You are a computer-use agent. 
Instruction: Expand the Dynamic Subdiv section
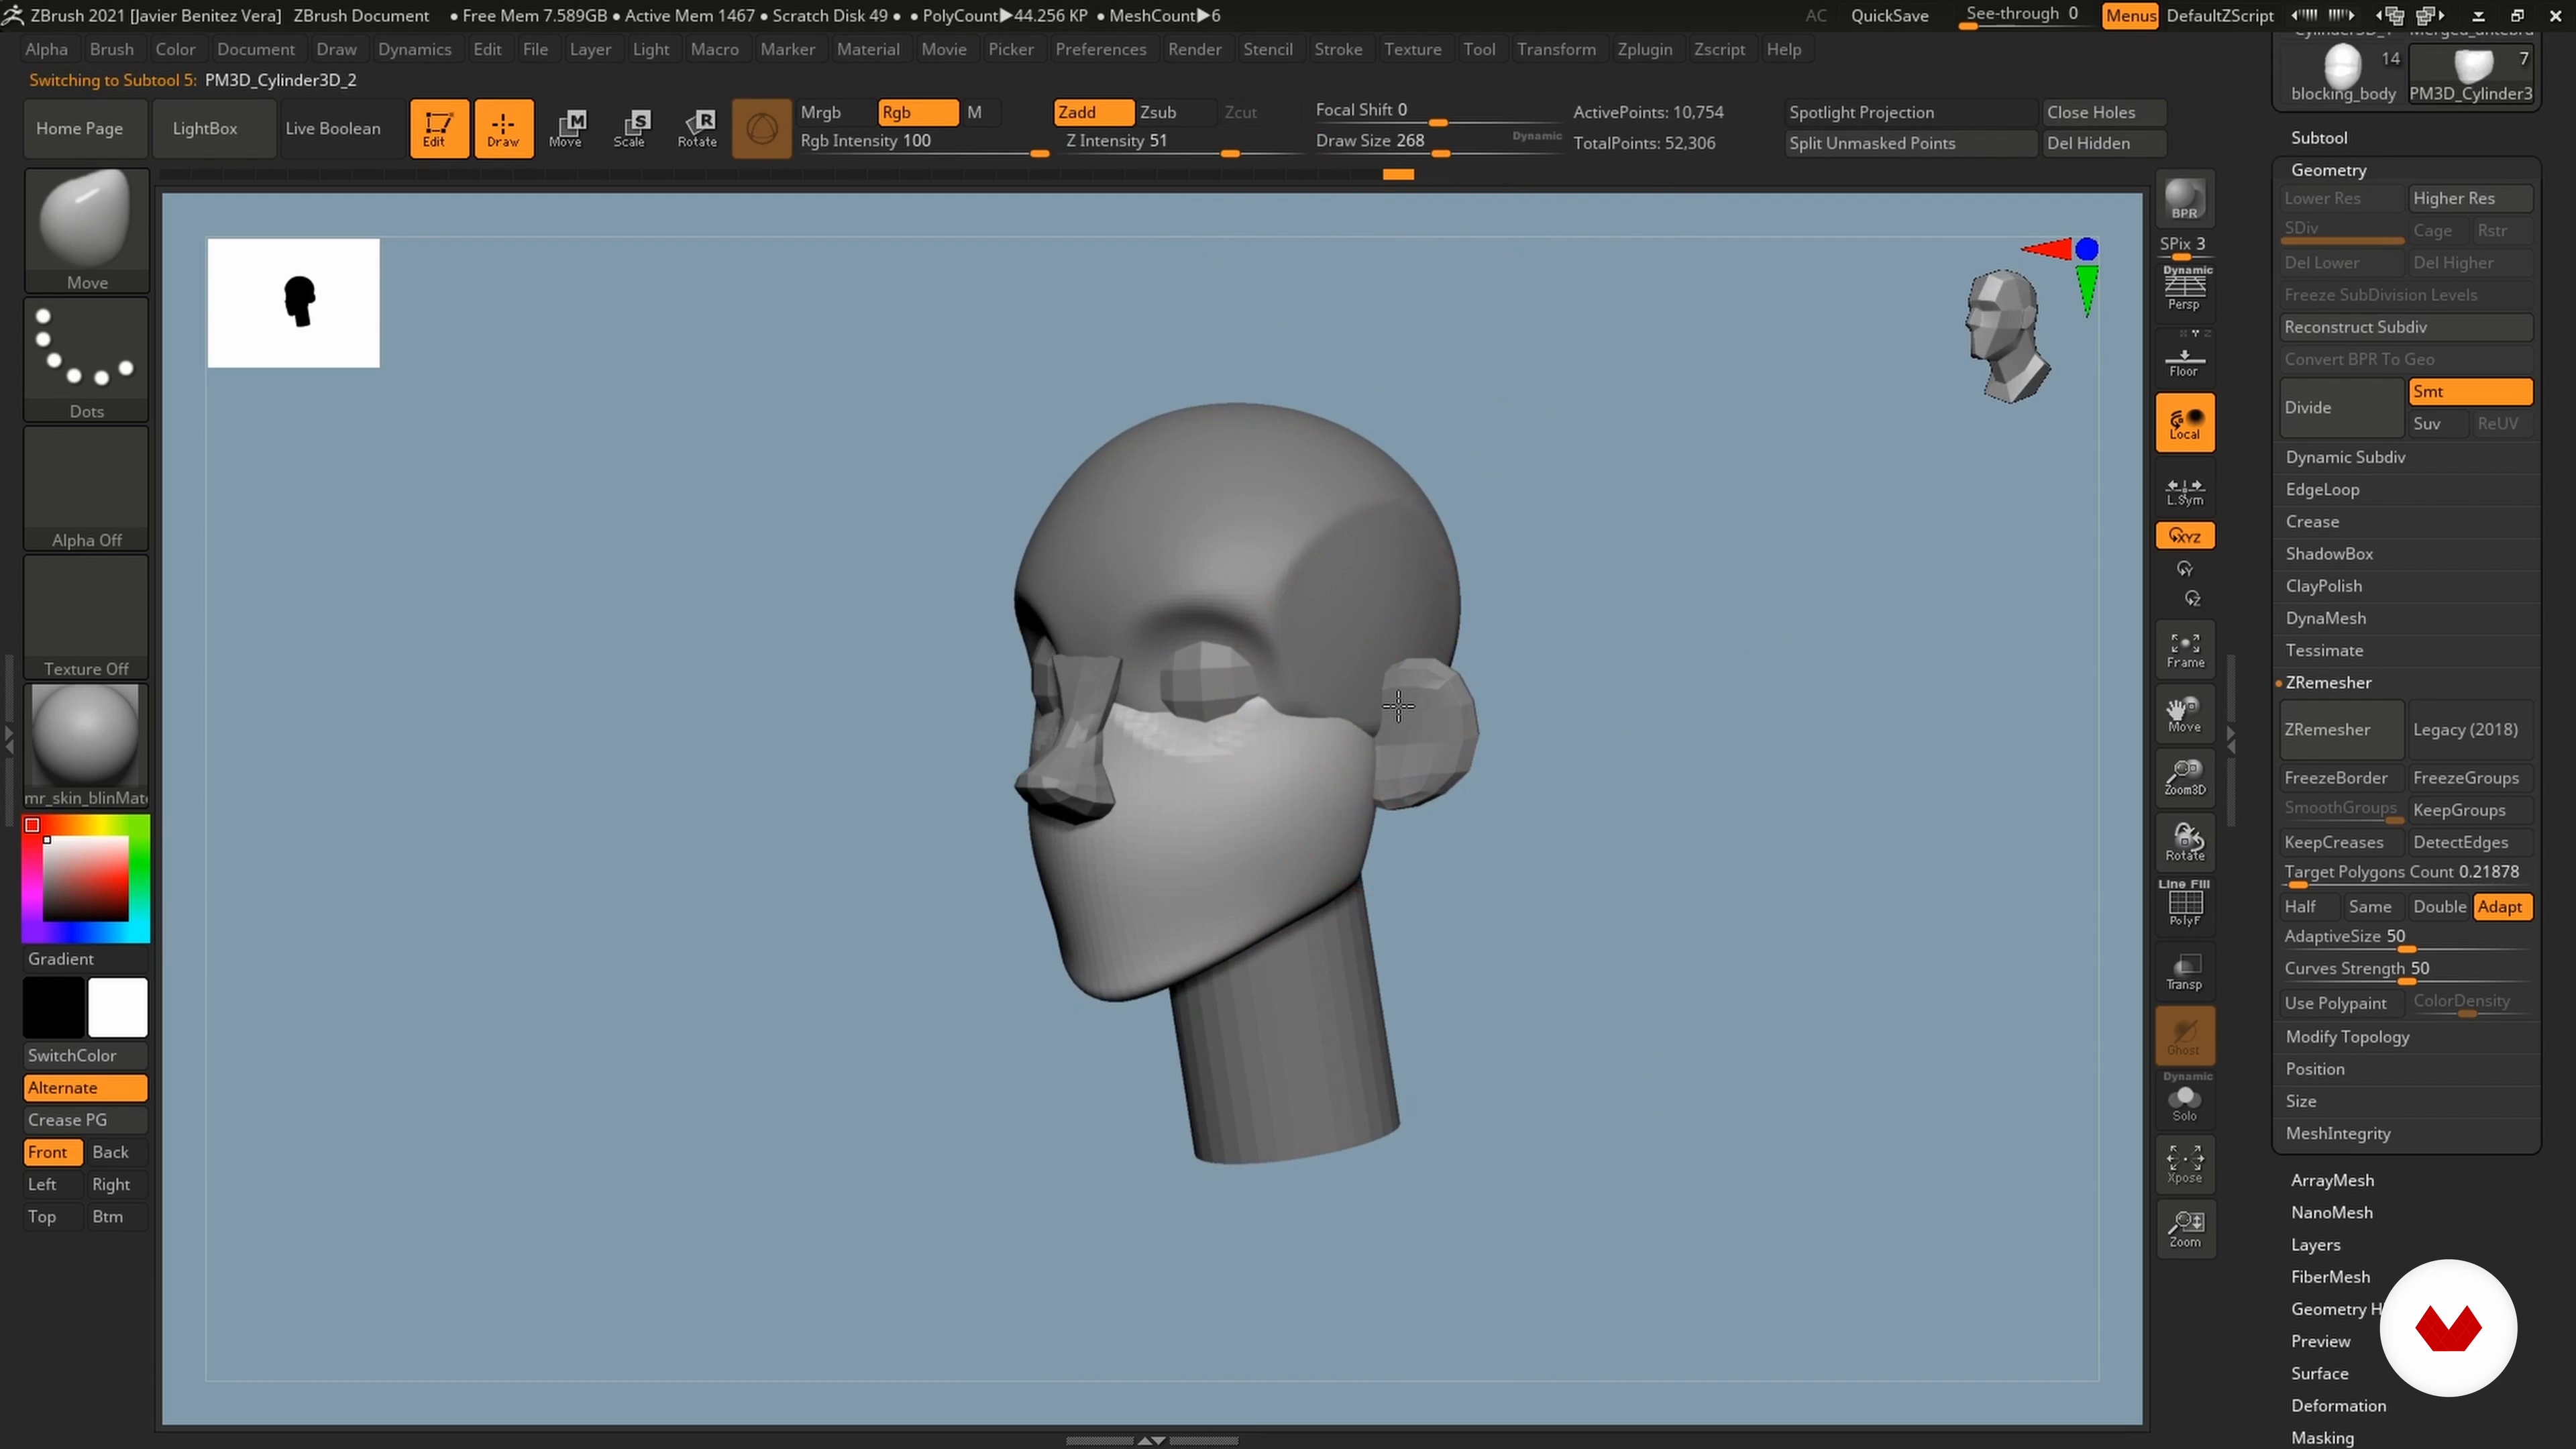(x=2345, y=457)
